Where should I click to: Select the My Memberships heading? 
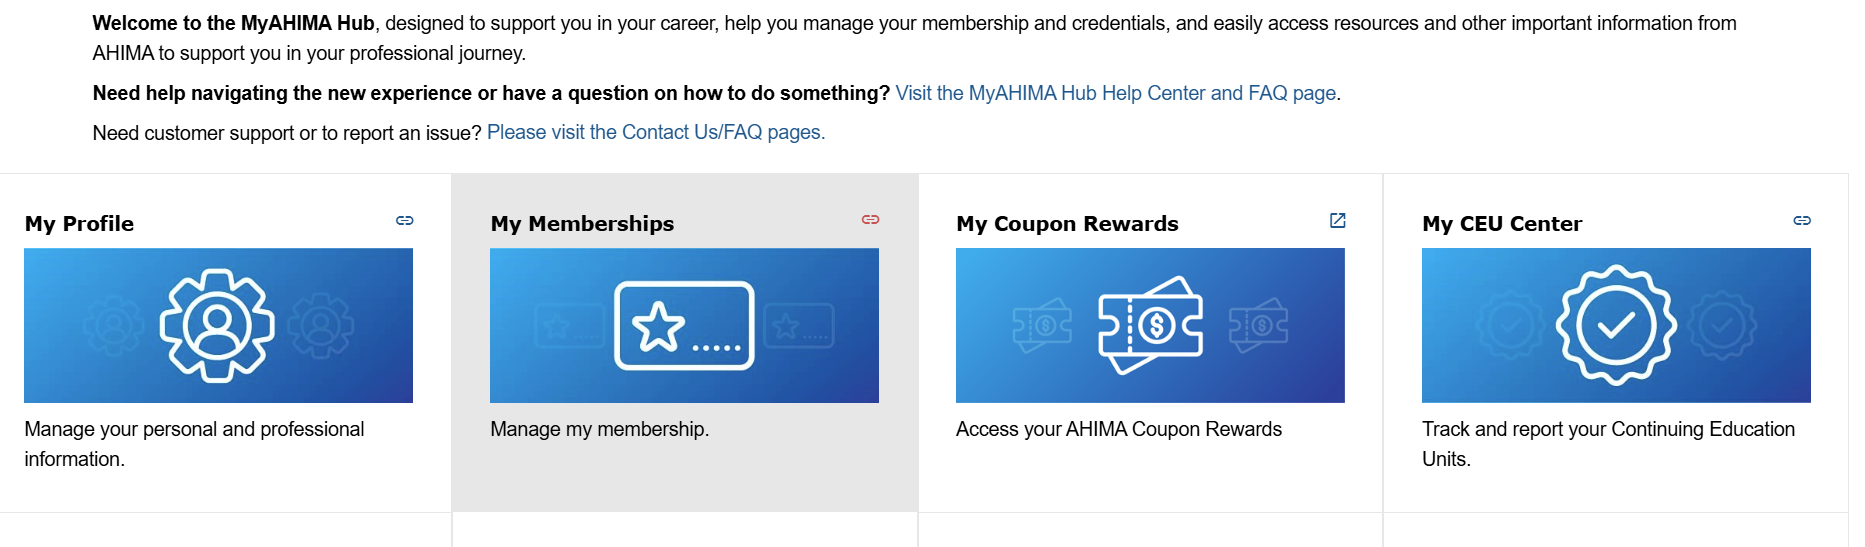tap(582, 224)
